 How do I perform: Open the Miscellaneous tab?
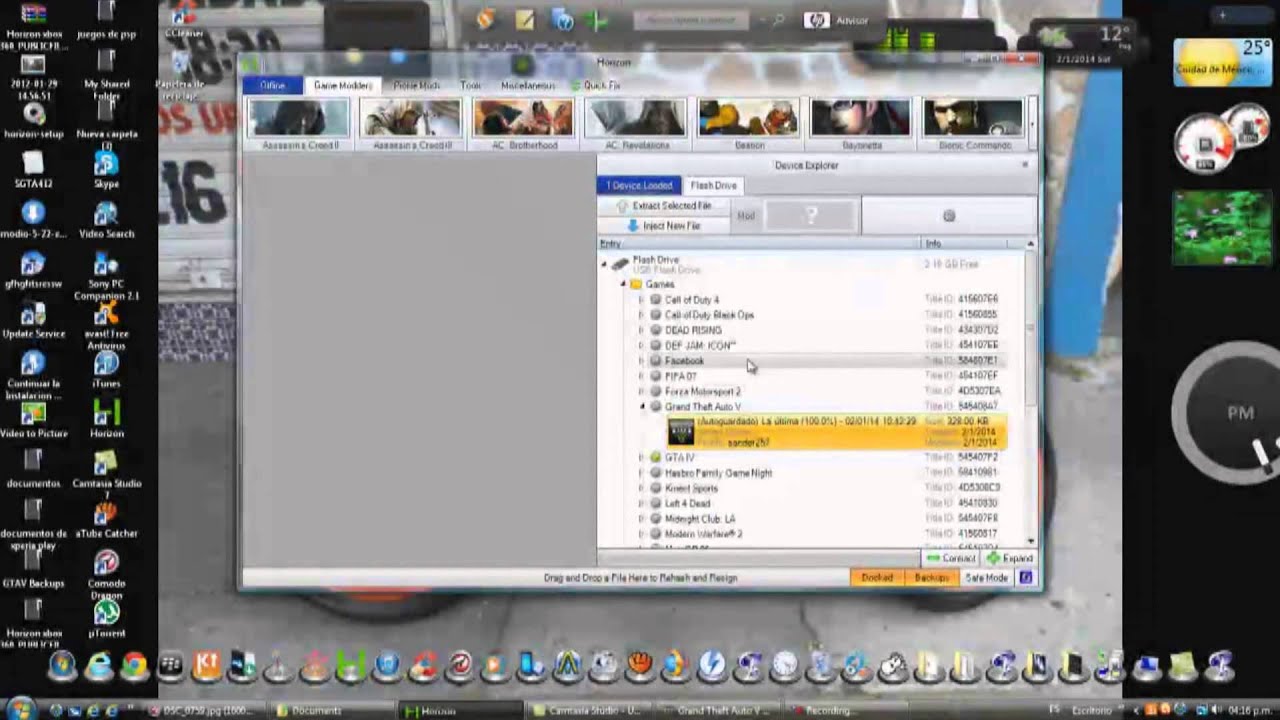(527, 86)
